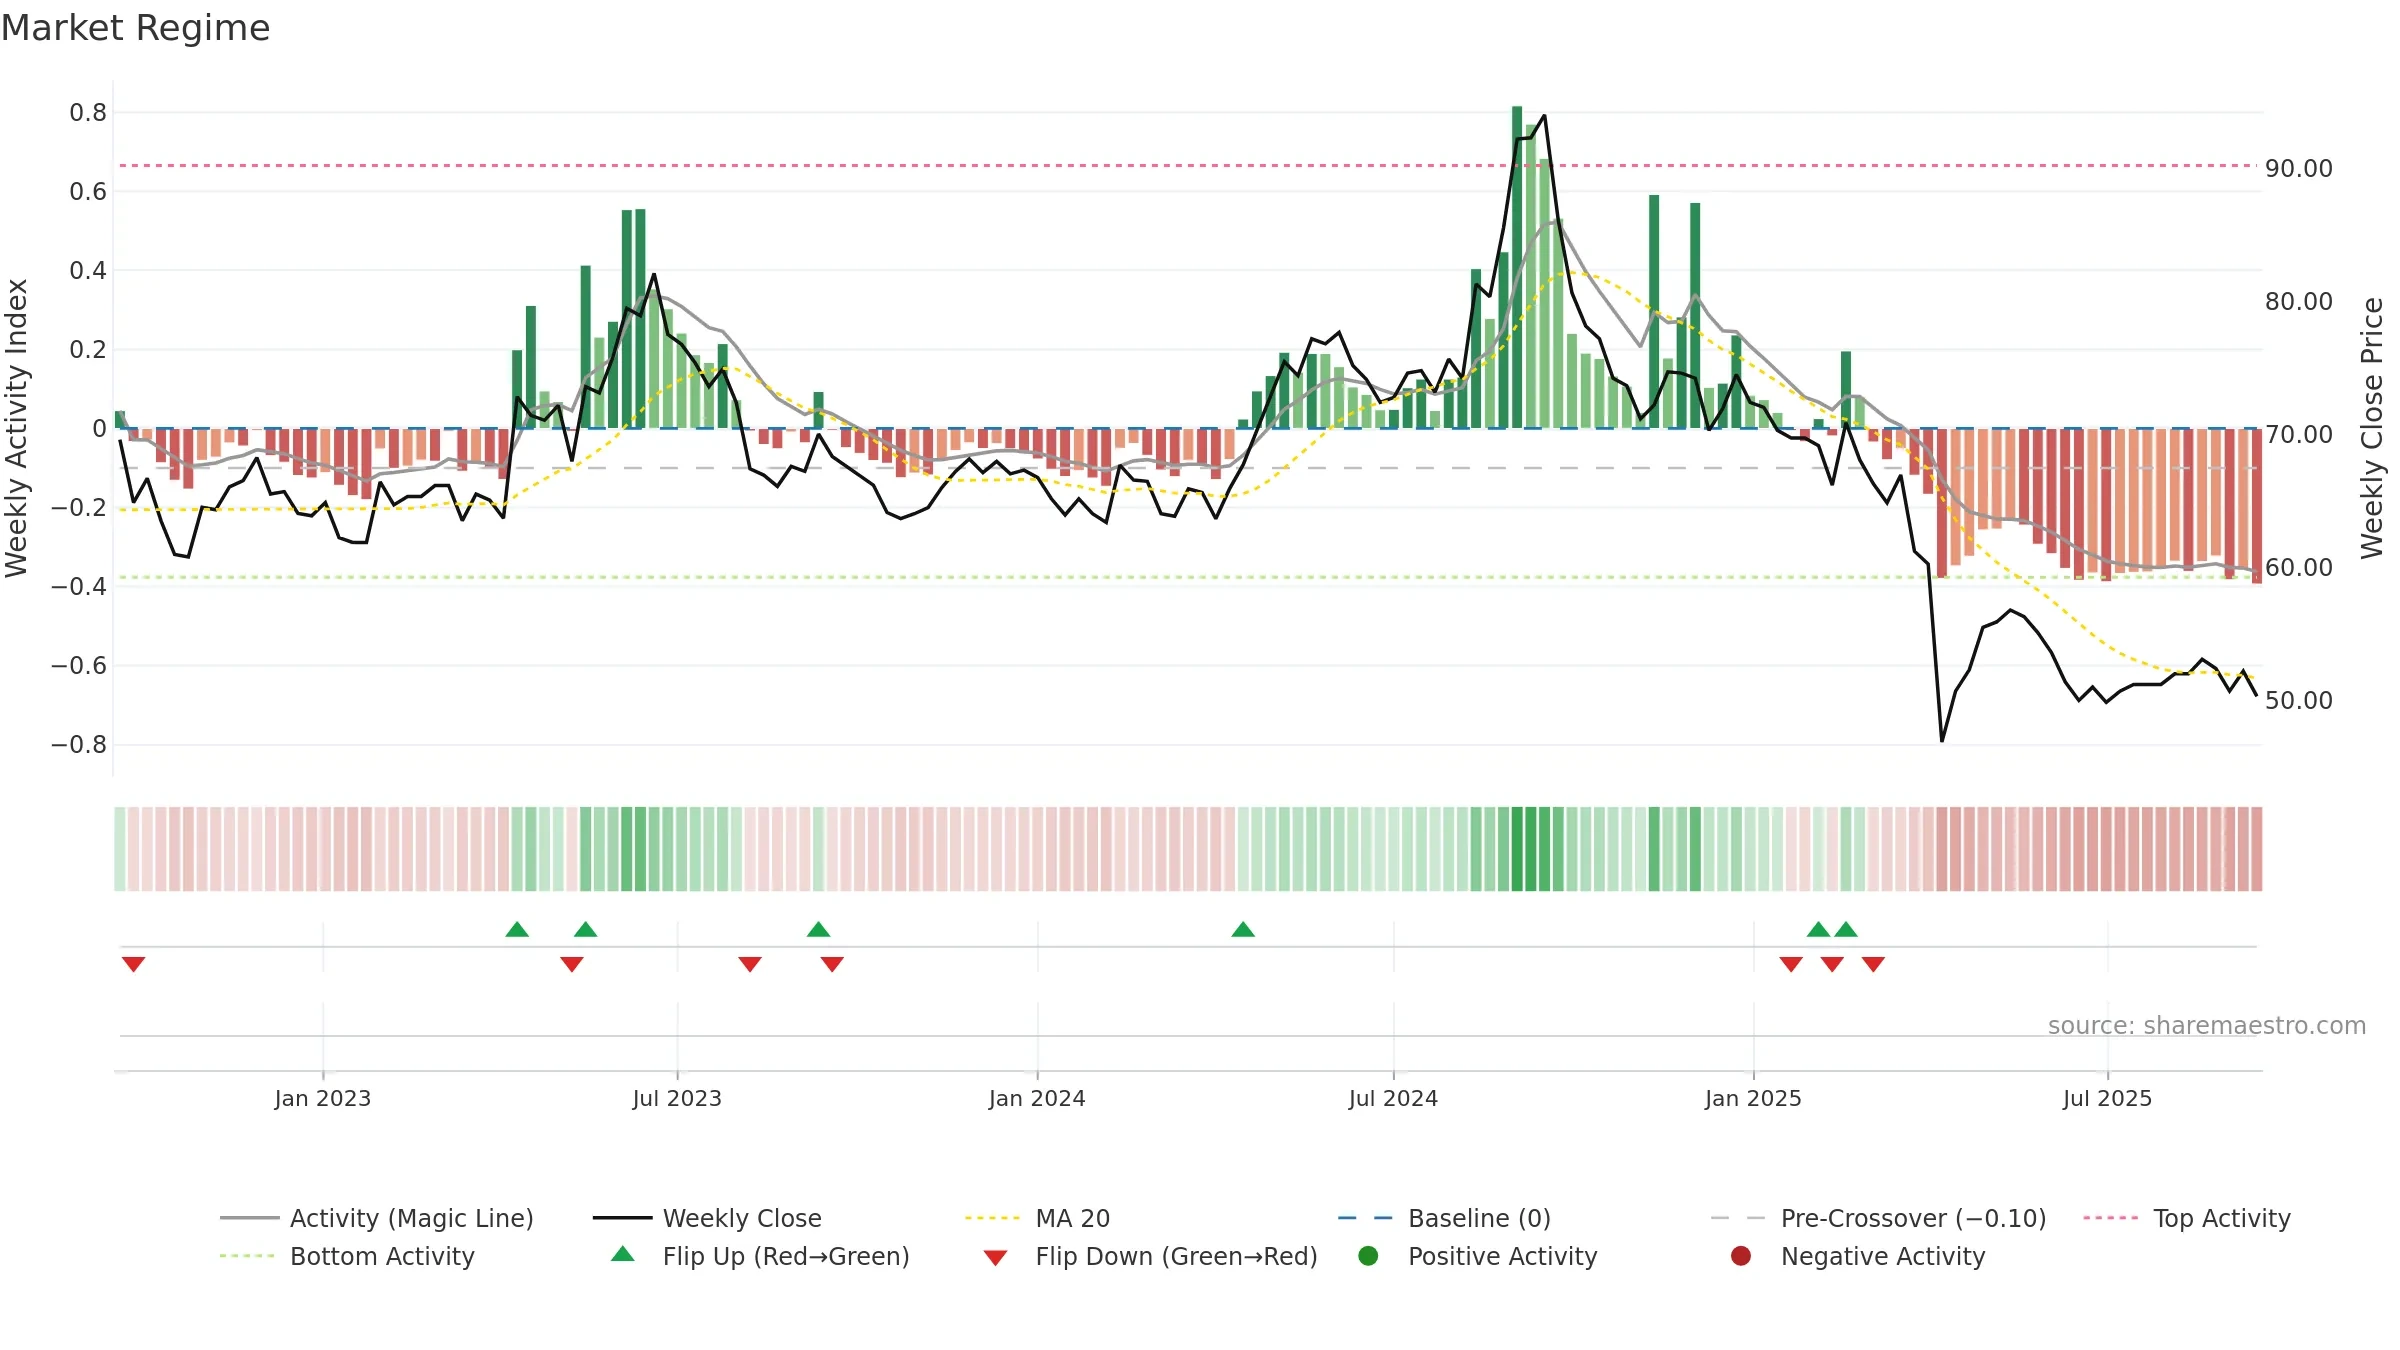The image size is (2400, 1350).
Task: Click the weekly close price low point in April 2025
Action: (x=1942, y=740)
